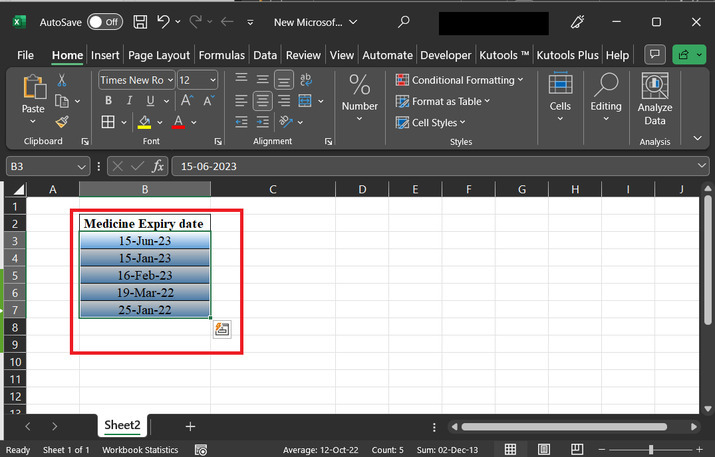
Task: Toggle the AutoSave switch
Action: 104,22
